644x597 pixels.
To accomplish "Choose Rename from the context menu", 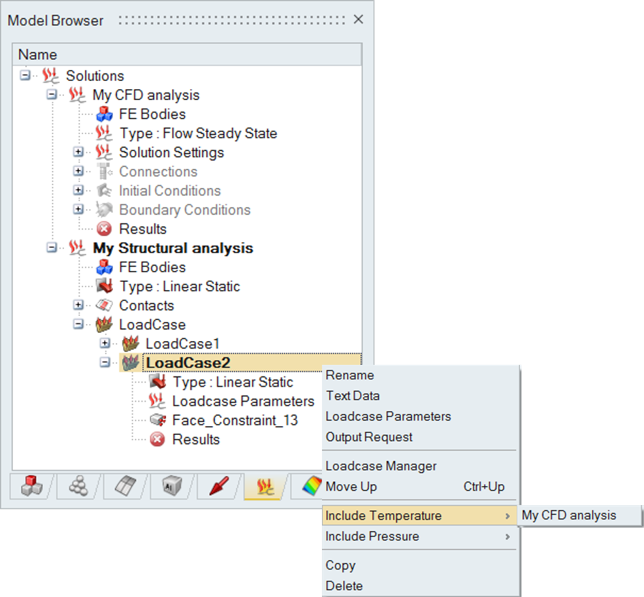I will (421, 375).
